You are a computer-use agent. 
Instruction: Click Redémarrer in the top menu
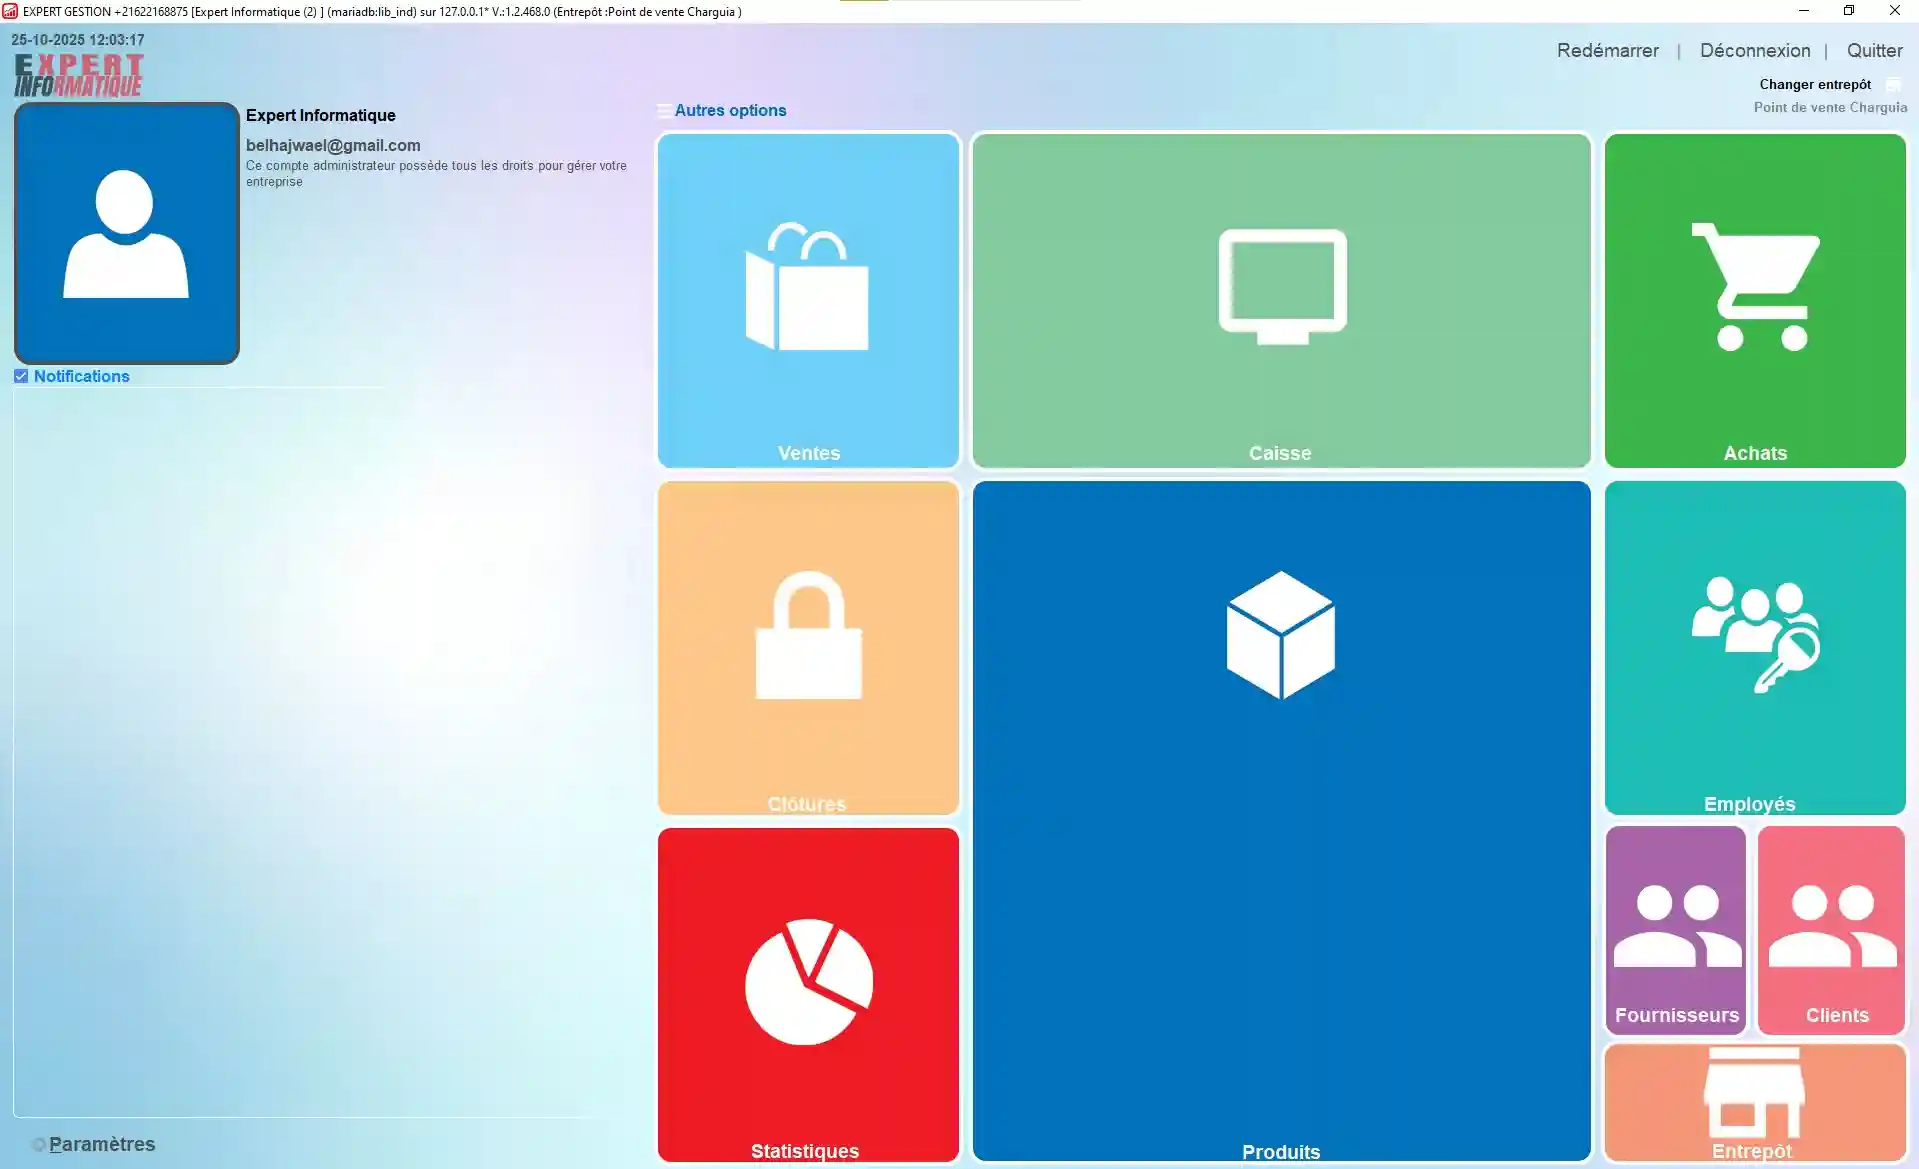[1607, 50]
